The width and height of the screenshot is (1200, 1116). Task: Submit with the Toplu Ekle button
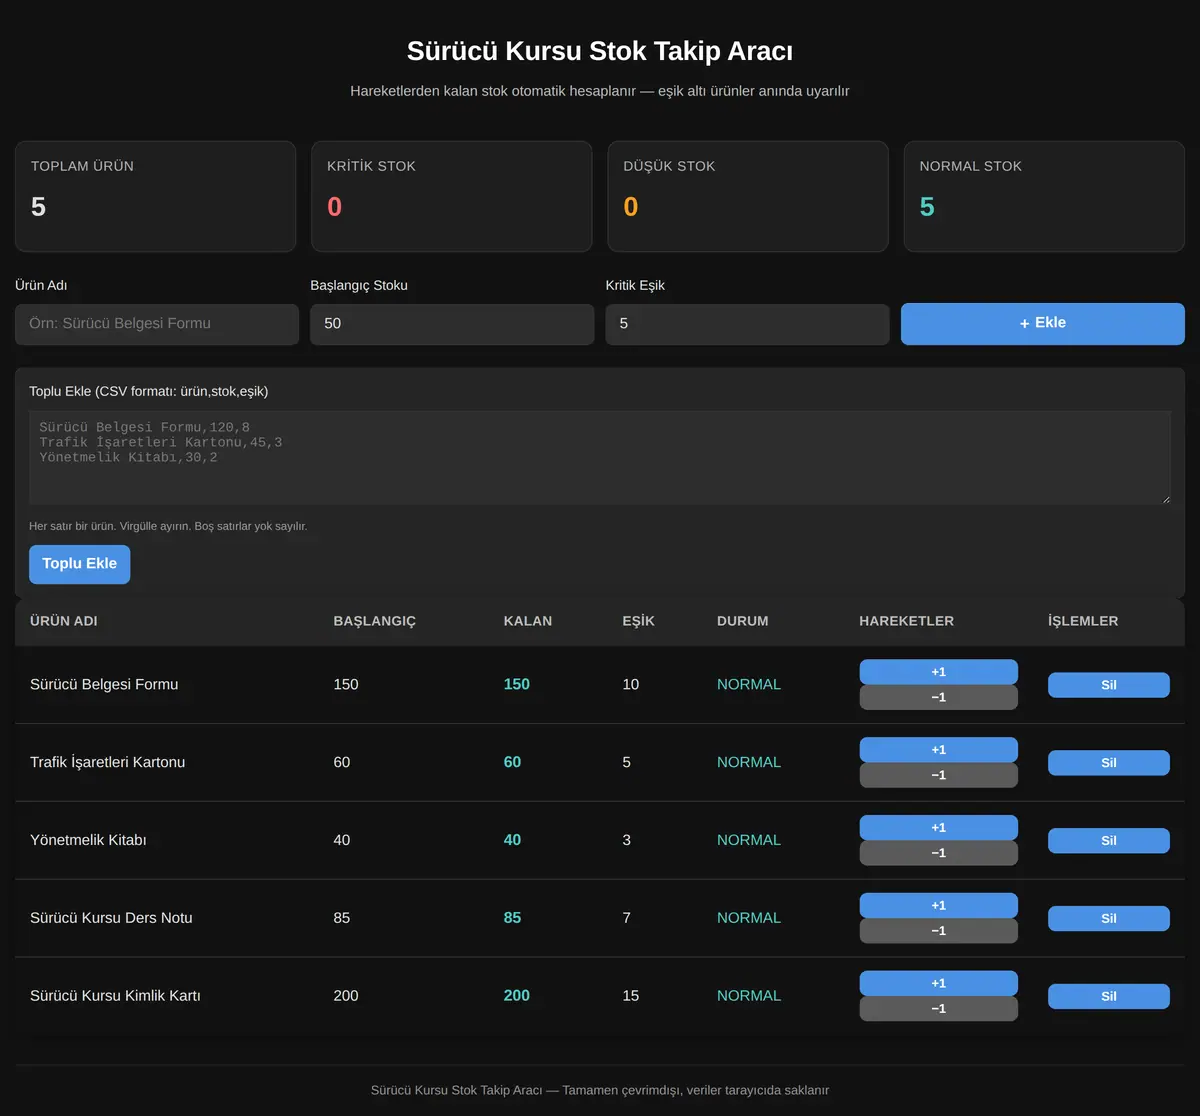80,564
